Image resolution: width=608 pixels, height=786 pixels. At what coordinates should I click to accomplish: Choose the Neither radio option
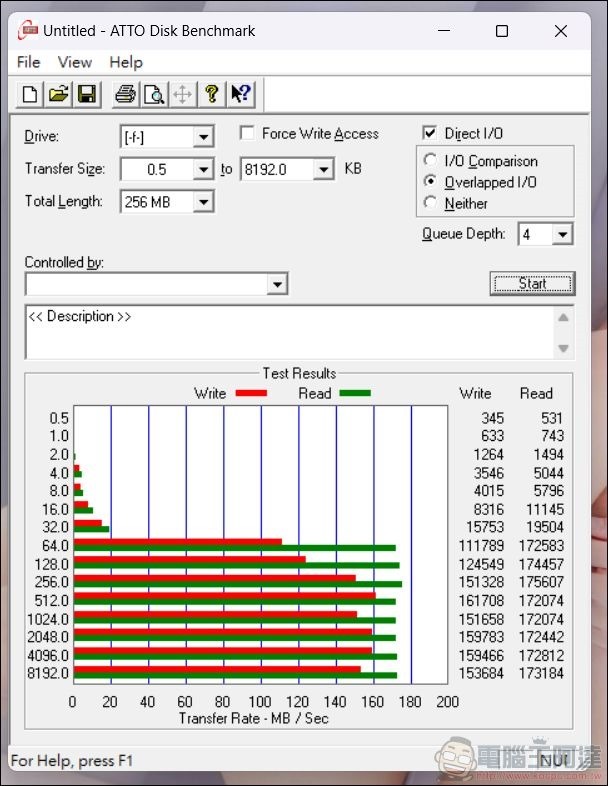[430, 203]
